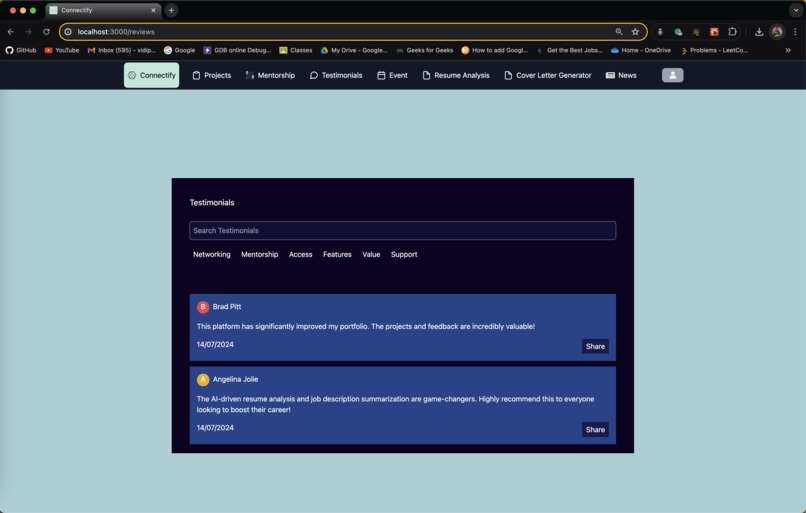Open the Problems - LeetCode bookmark
Image resolution: width=806 pixels, height=513 pixels.
click(713, 50)
